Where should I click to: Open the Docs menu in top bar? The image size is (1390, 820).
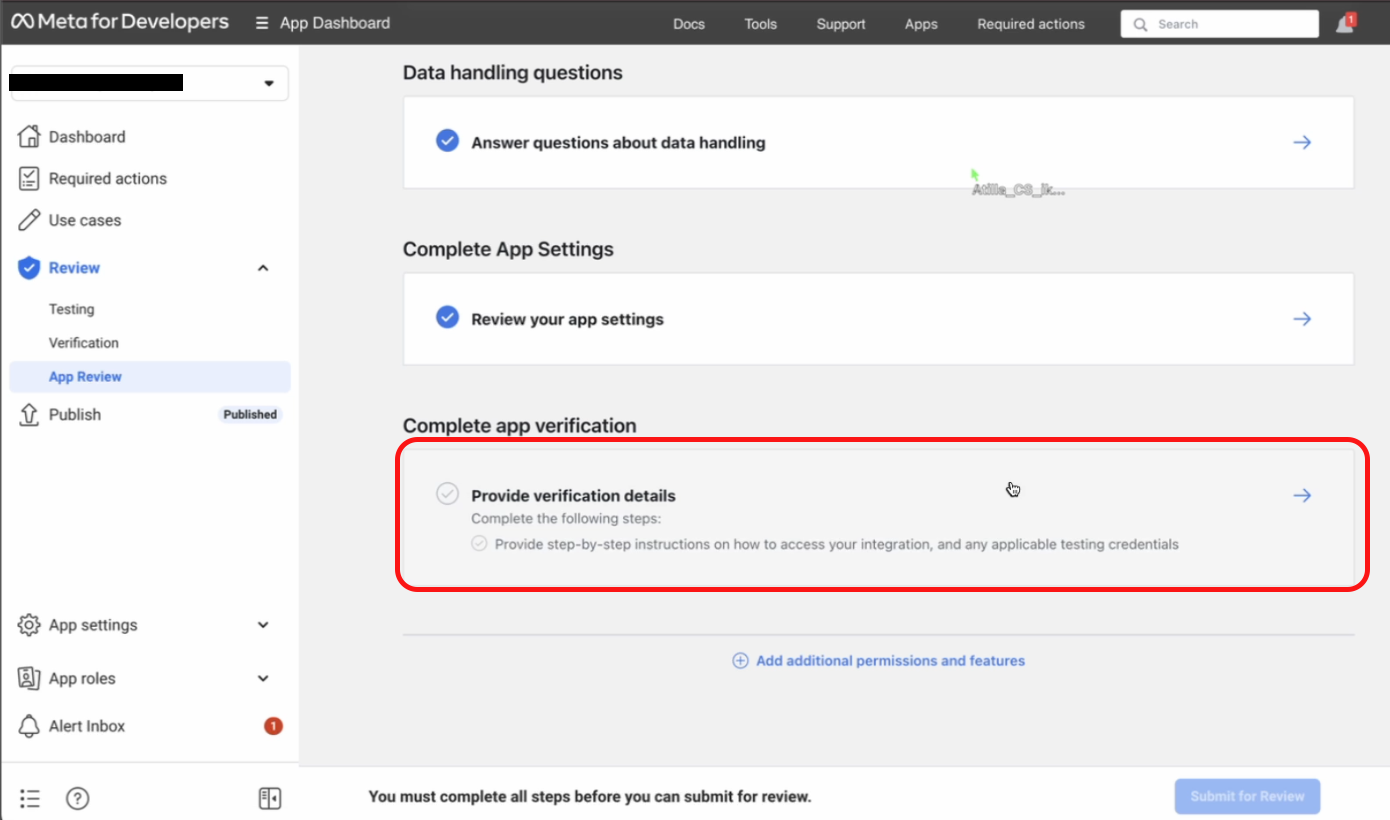[x=689, y=24]
